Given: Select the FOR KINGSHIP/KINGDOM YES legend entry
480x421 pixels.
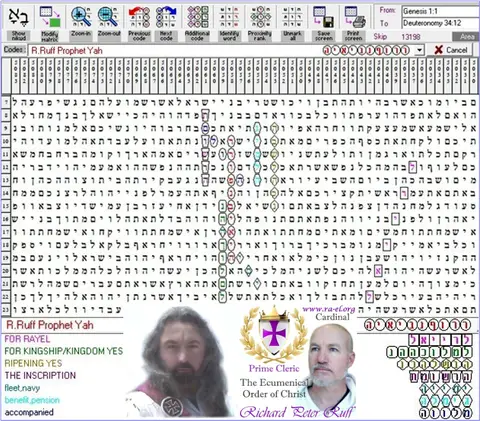Looking at the screenshot, I should coord(64,351).
